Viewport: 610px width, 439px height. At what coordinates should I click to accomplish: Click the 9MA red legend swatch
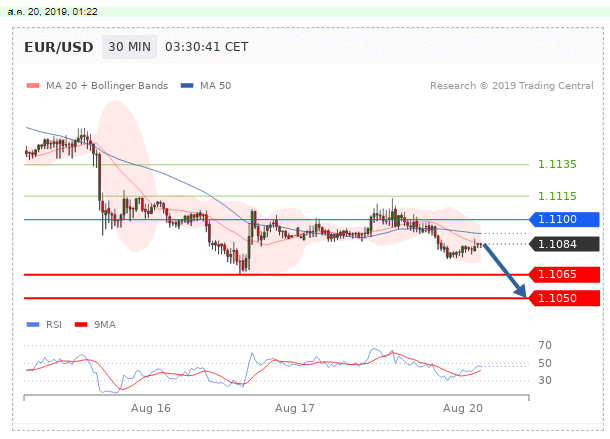(x=81, y=325)
